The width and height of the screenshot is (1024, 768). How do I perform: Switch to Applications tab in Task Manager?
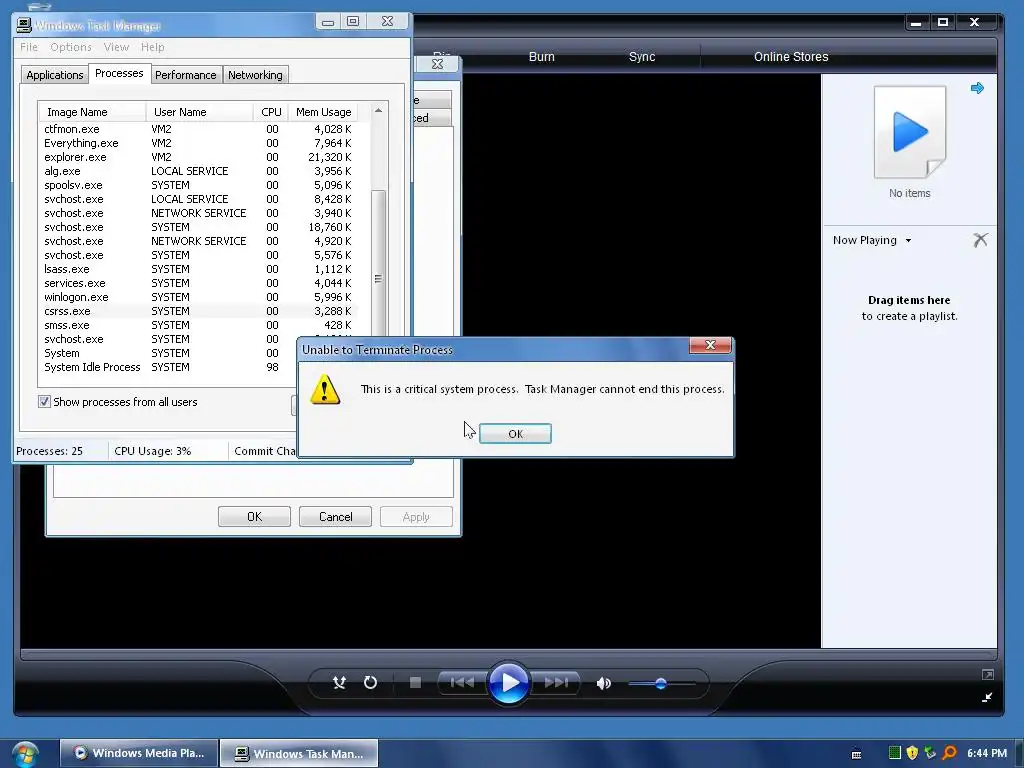[54, 75]
